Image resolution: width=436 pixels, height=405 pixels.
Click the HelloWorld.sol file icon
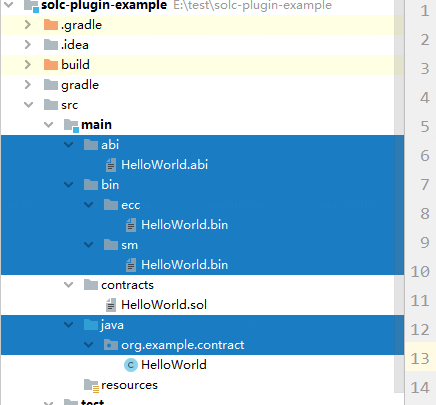[x=111, y=305]
